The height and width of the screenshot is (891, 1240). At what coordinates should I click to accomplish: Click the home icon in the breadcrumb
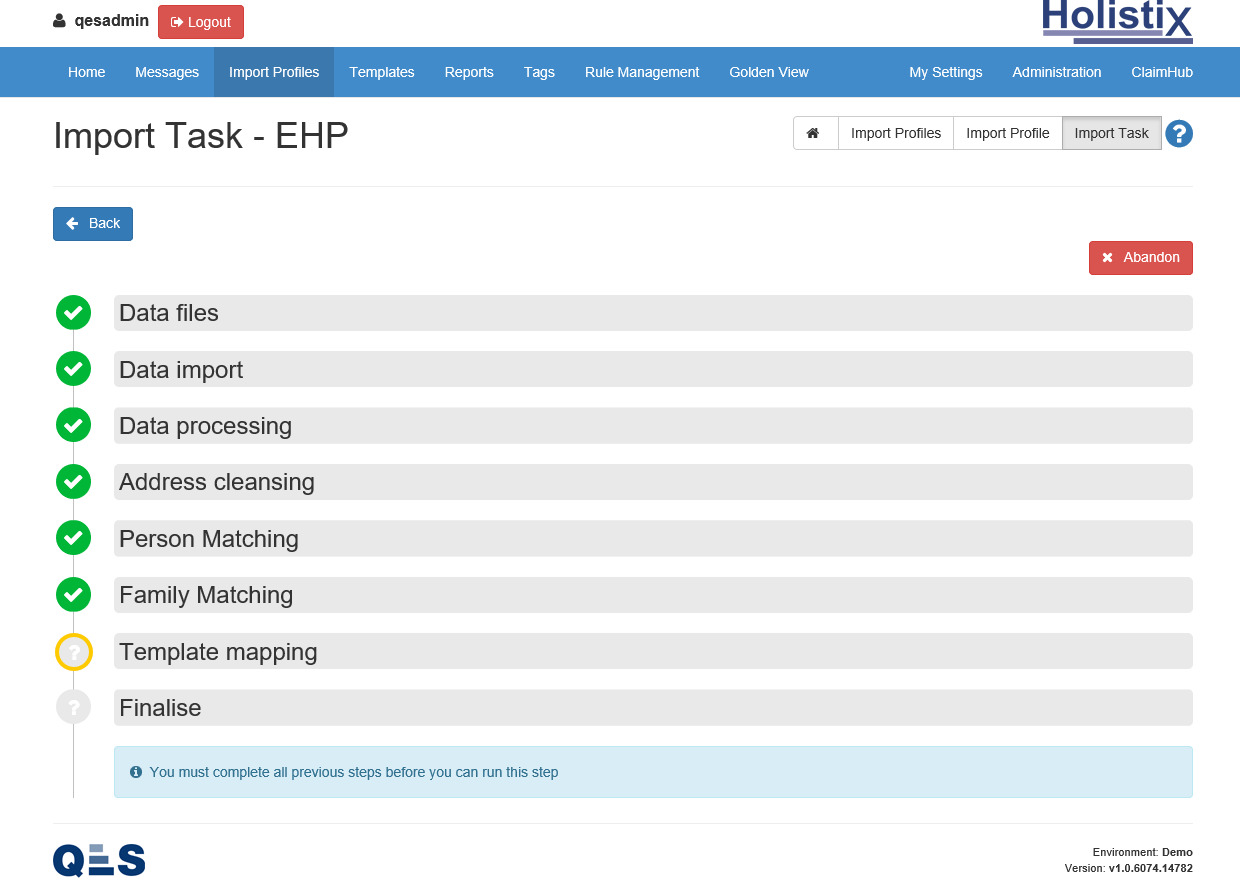[x=814, y=133]
